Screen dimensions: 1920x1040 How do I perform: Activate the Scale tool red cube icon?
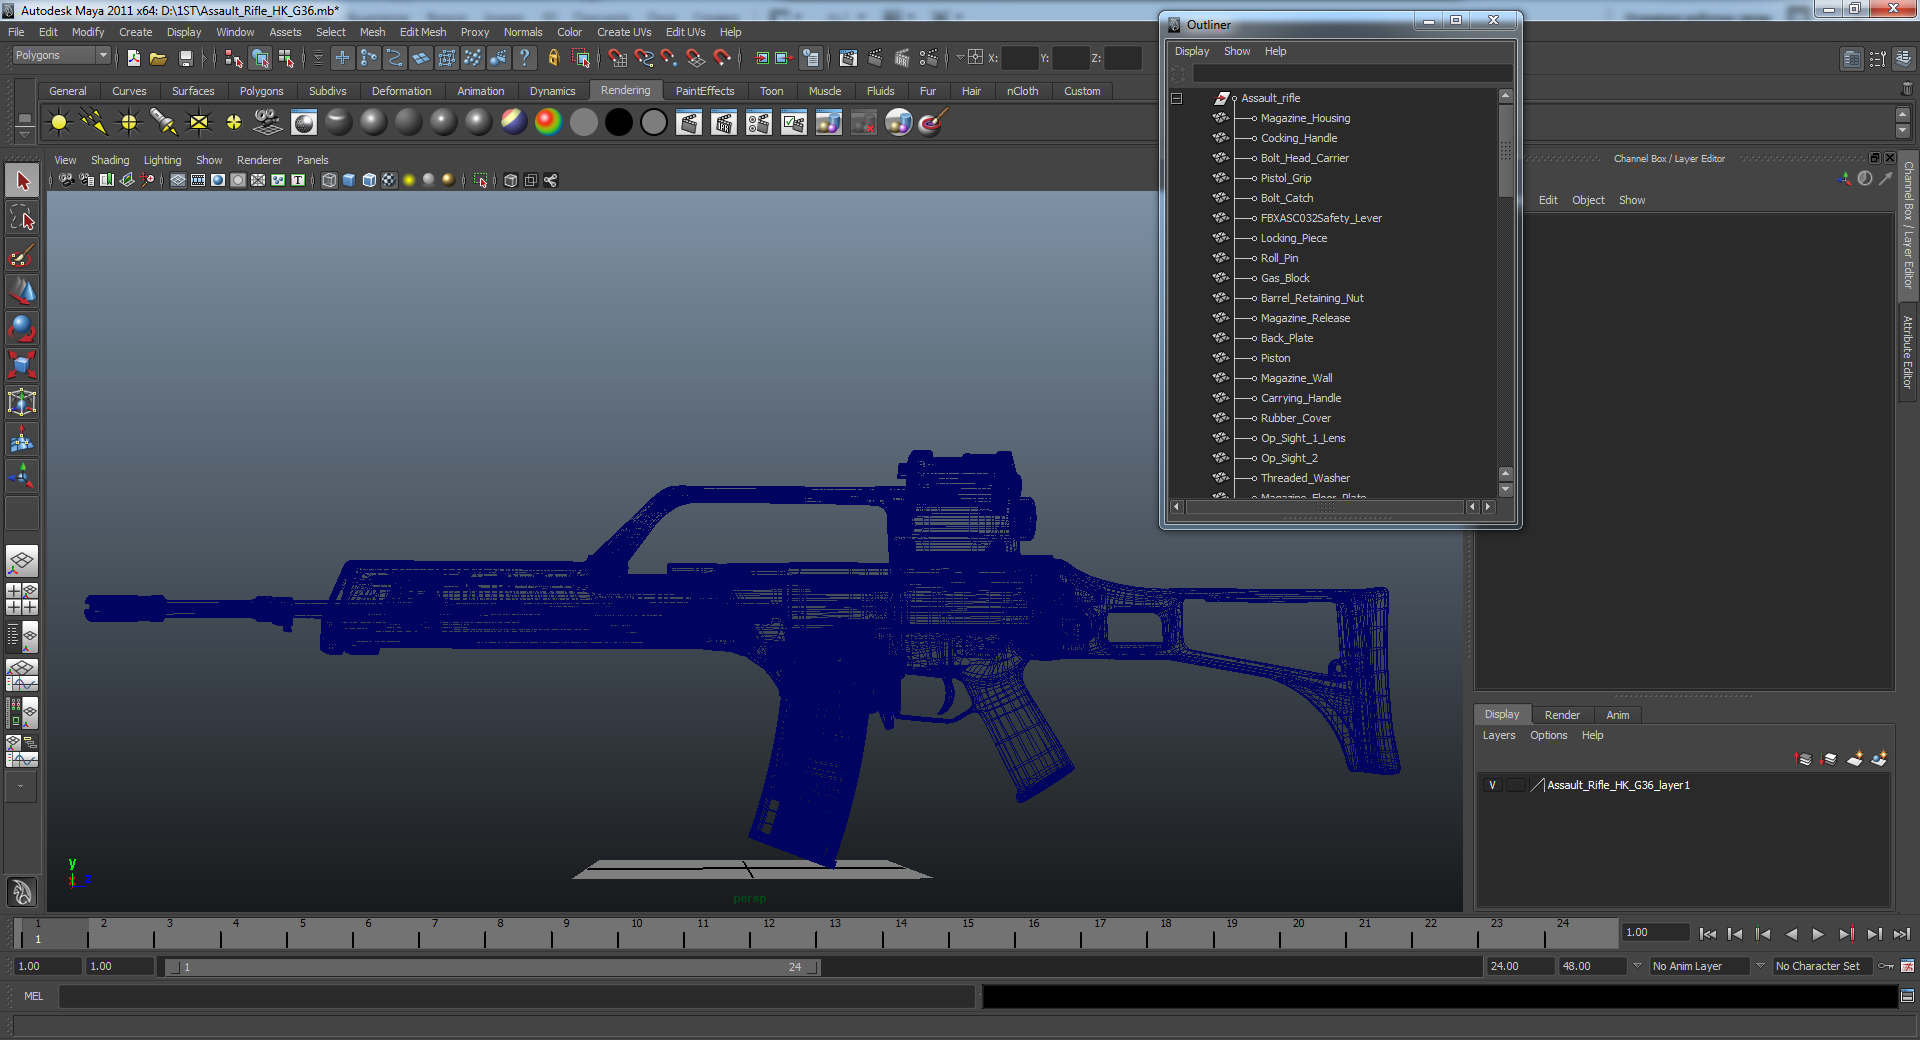click(x=22, y=366)
